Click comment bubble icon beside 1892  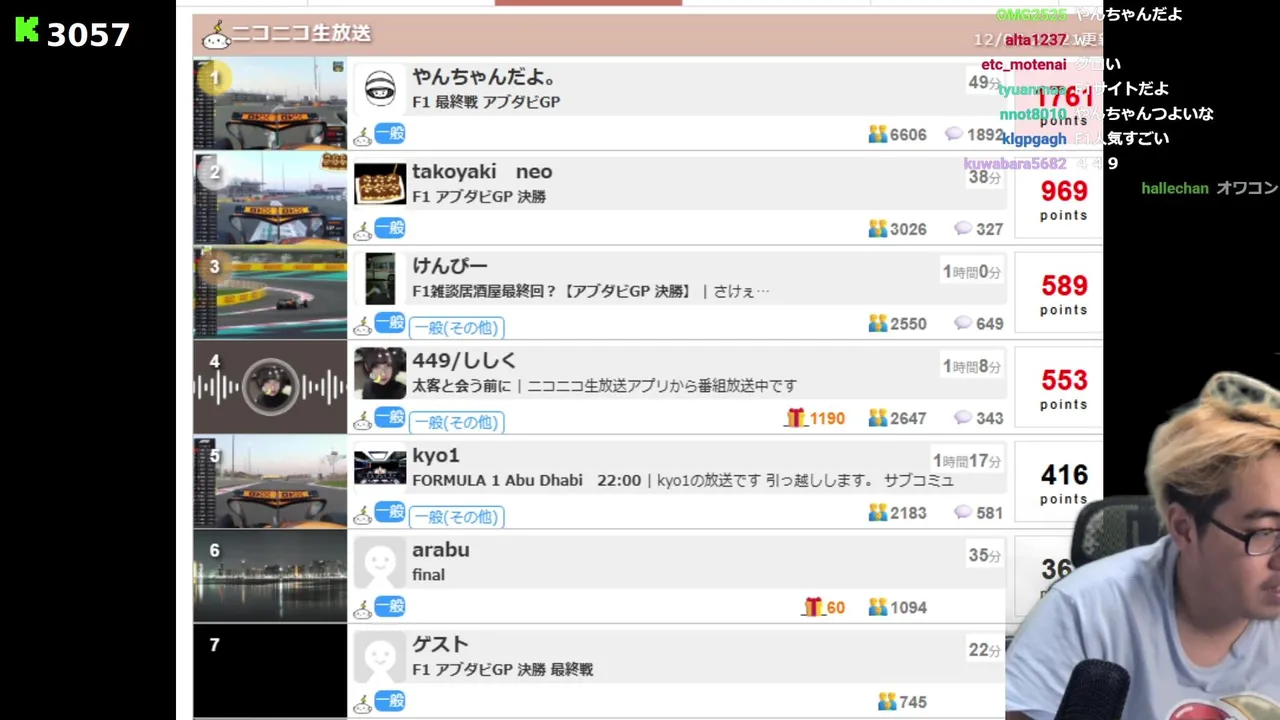point(953,134)
